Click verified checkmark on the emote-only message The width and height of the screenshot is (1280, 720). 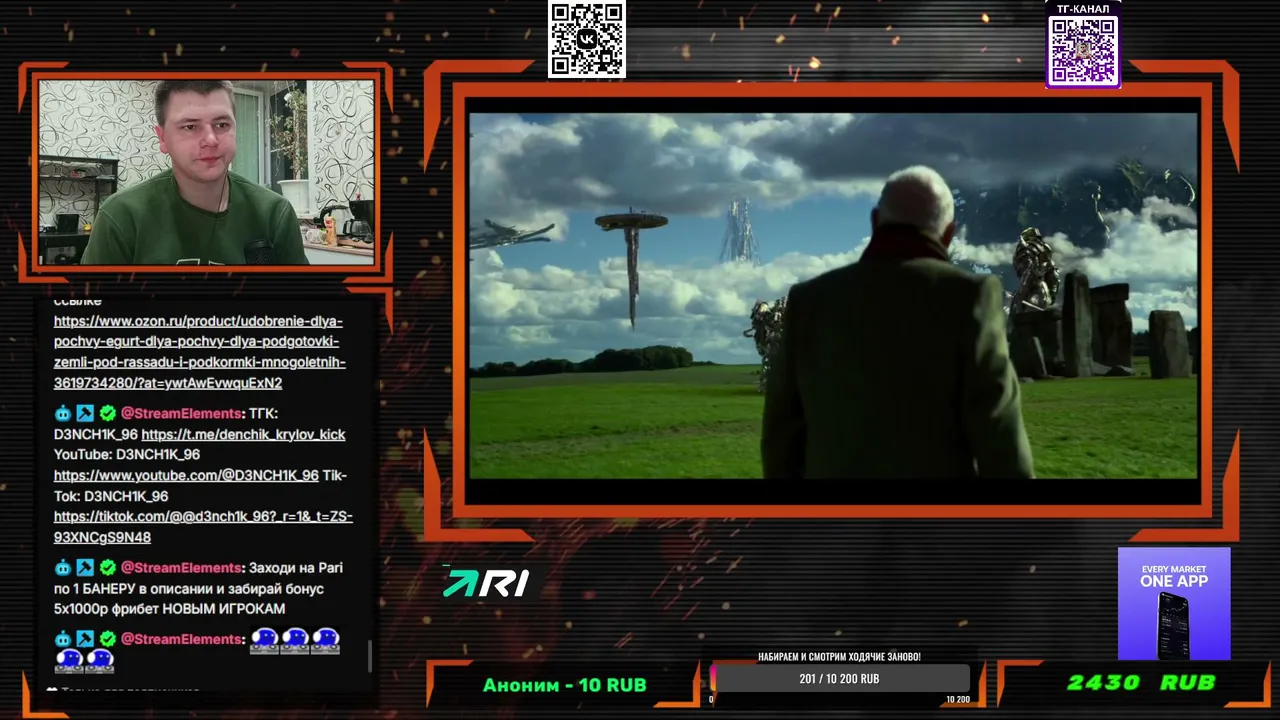pyautogui.click(x=107, y=639)
